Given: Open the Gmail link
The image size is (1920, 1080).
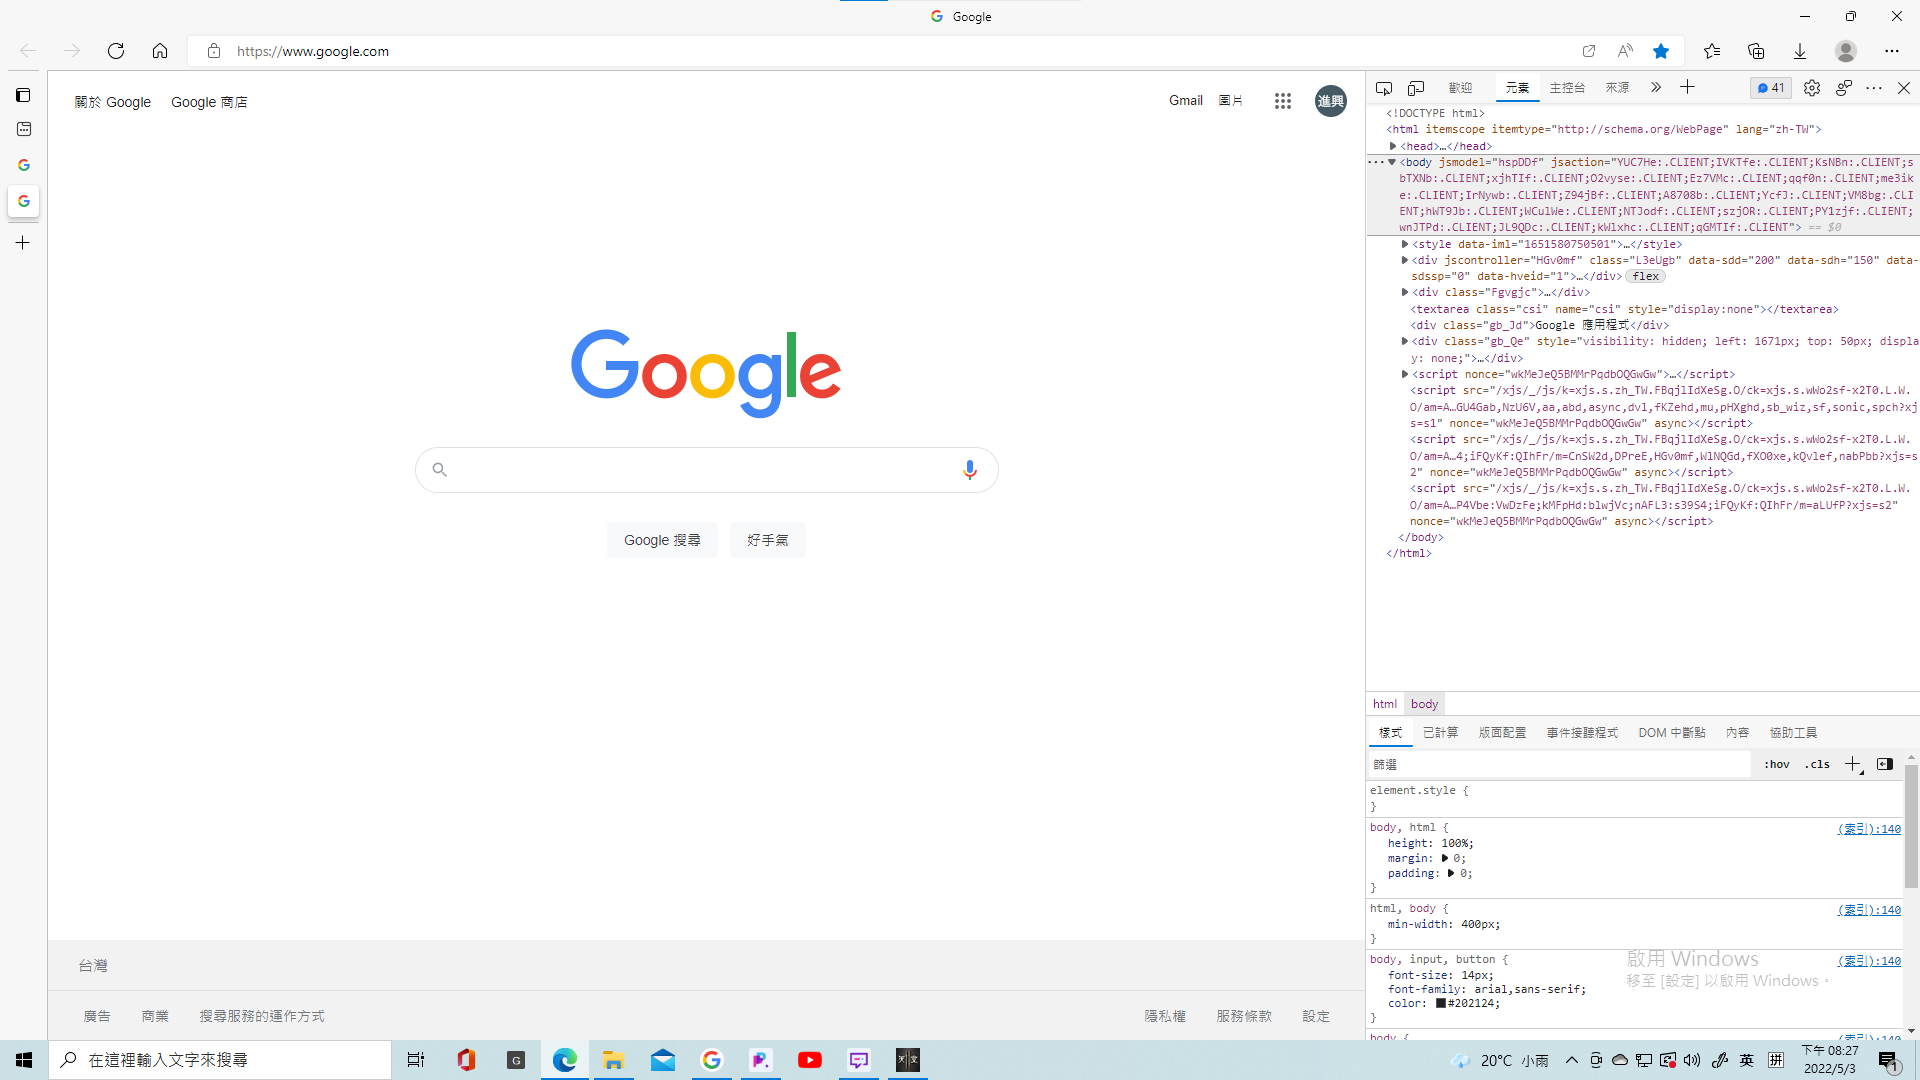Looking at the screenshot, I should click(1185, 101).
